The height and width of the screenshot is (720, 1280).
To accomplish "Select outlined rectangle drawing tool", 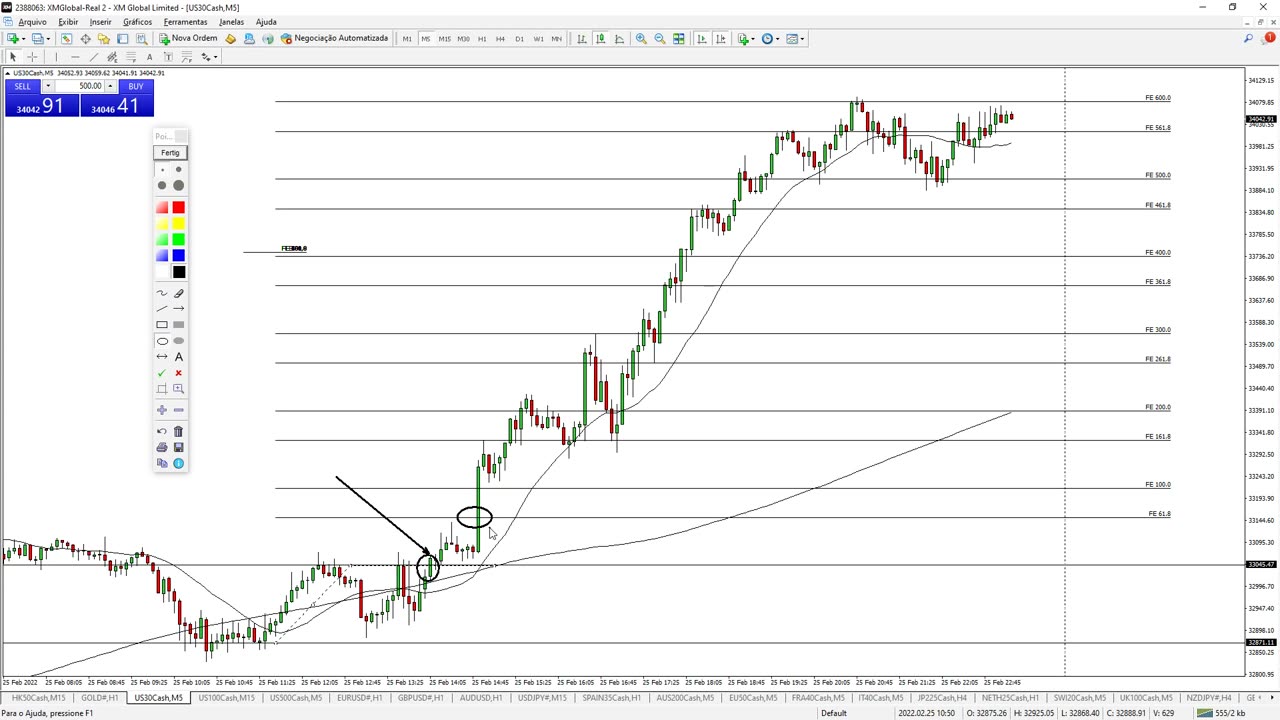I will [162, 325].
